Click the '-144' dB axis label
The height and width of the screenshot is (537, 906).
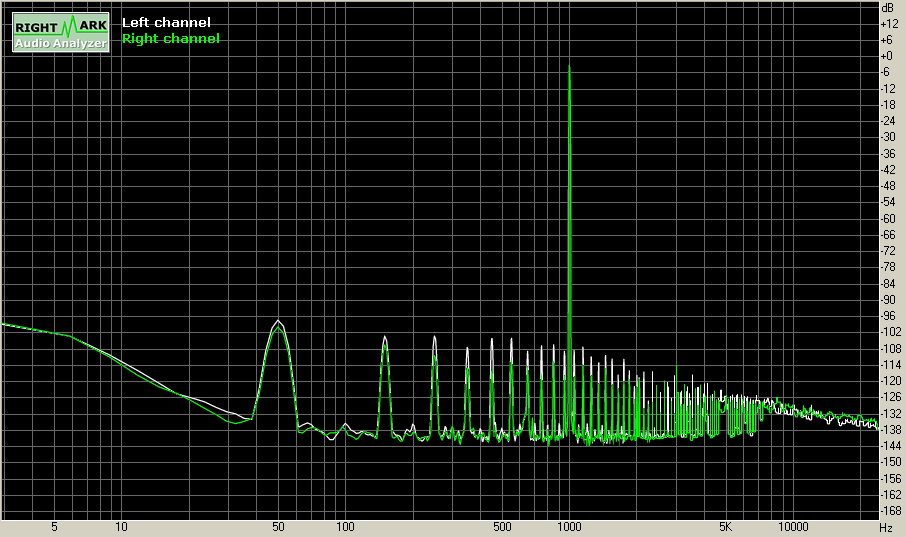click(x=890, y=446)
